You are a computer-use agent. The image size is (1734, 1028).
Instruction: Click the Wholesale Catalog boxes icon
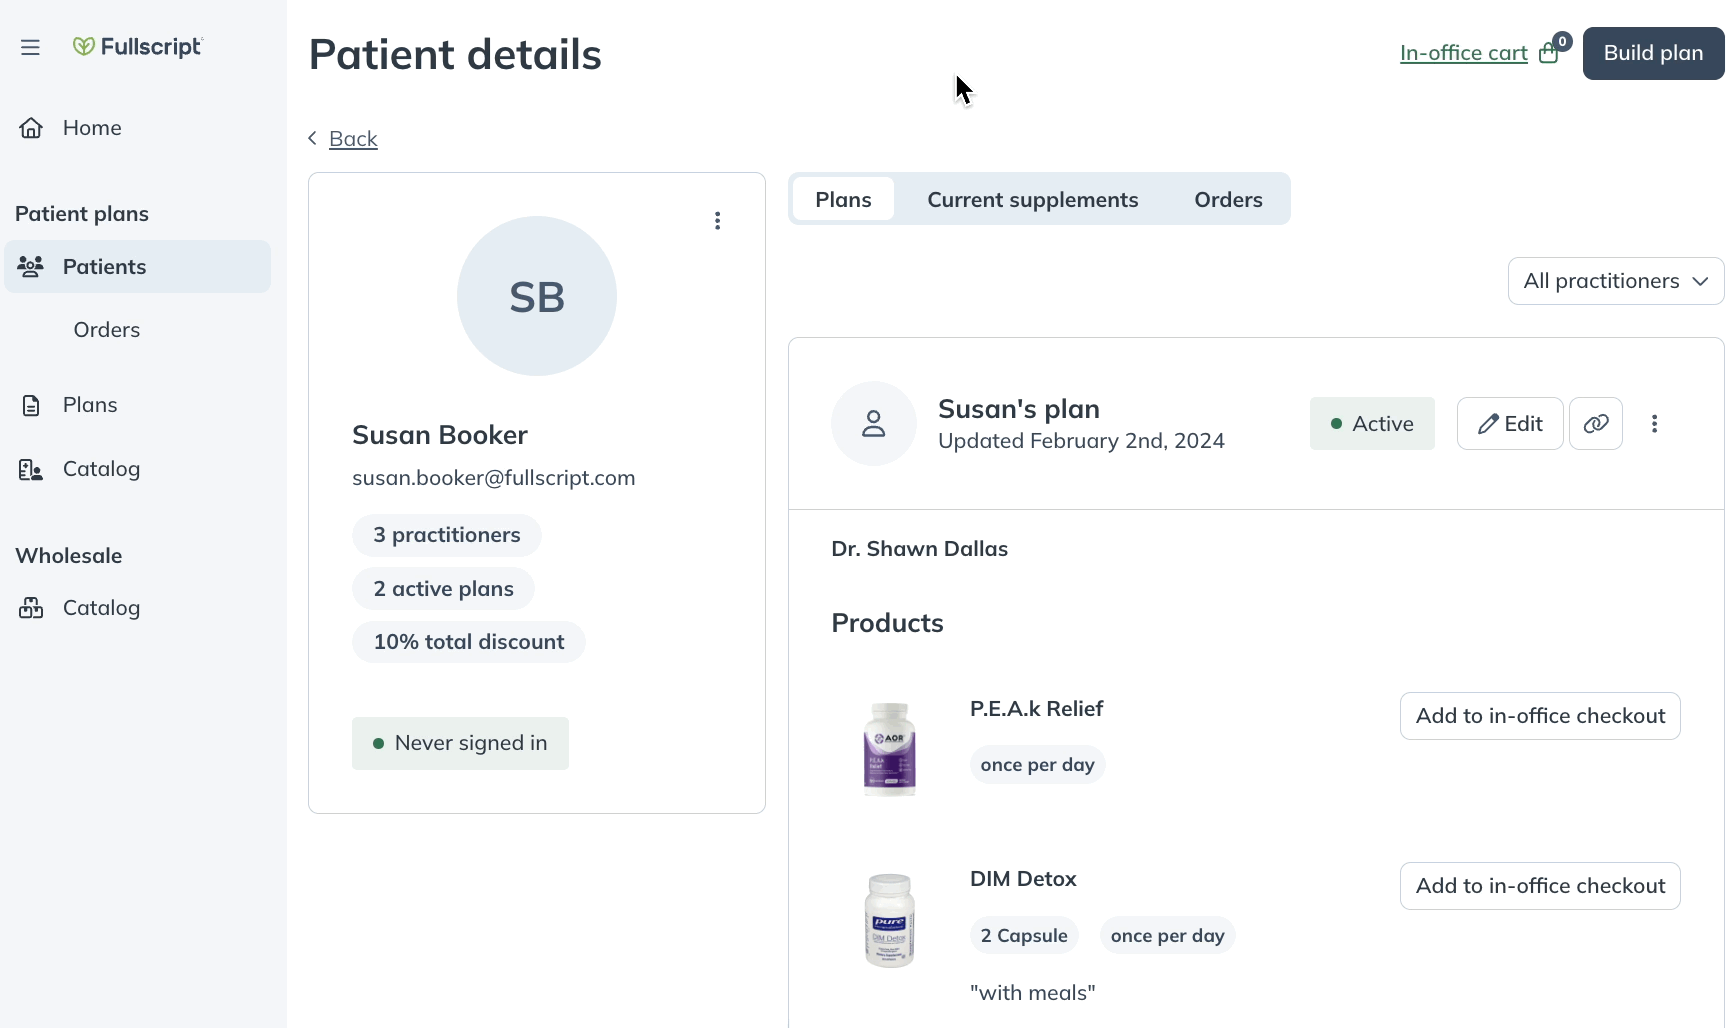(x=31, y=608)
